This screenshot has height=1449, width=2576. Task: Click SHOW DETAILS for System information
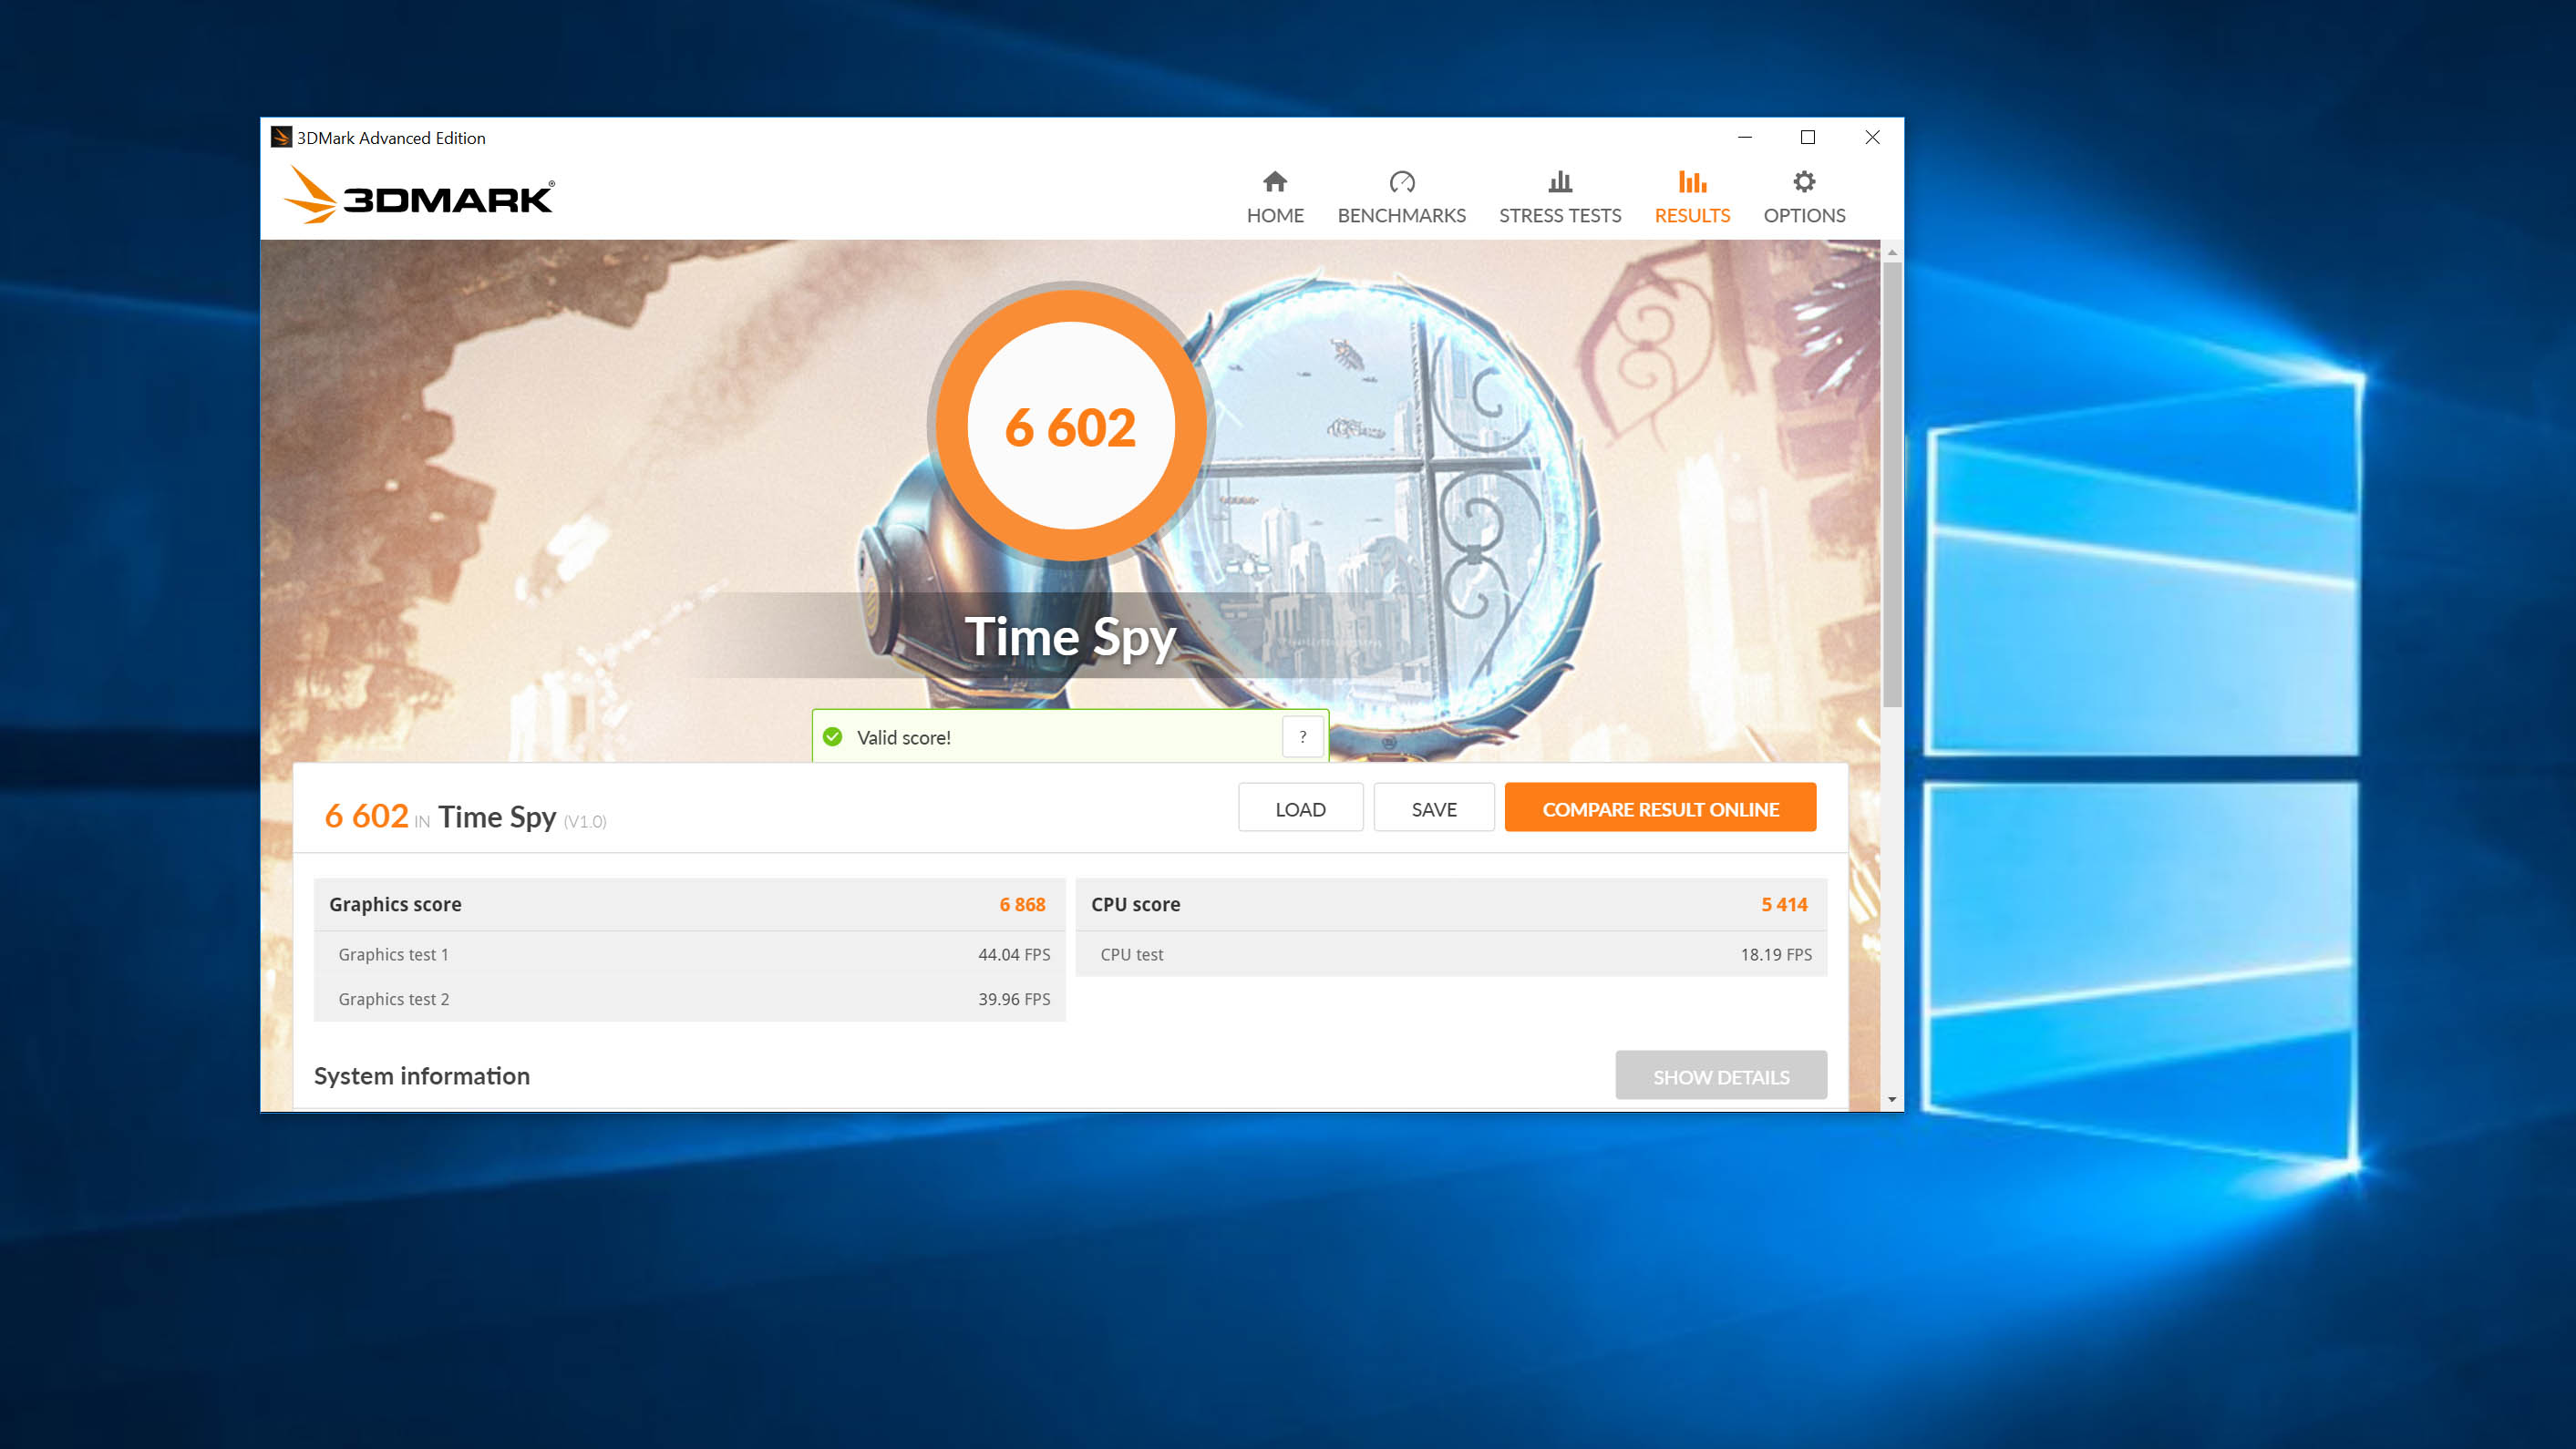coord(1721,1076)
